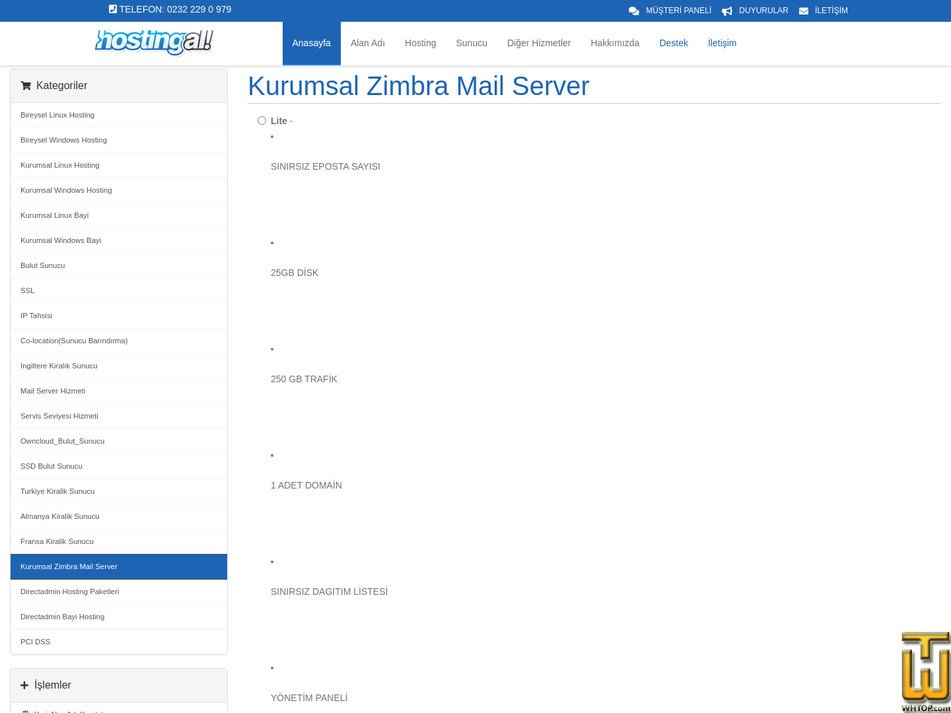Select Bireysel Windows Hosting category

[119, 140]
